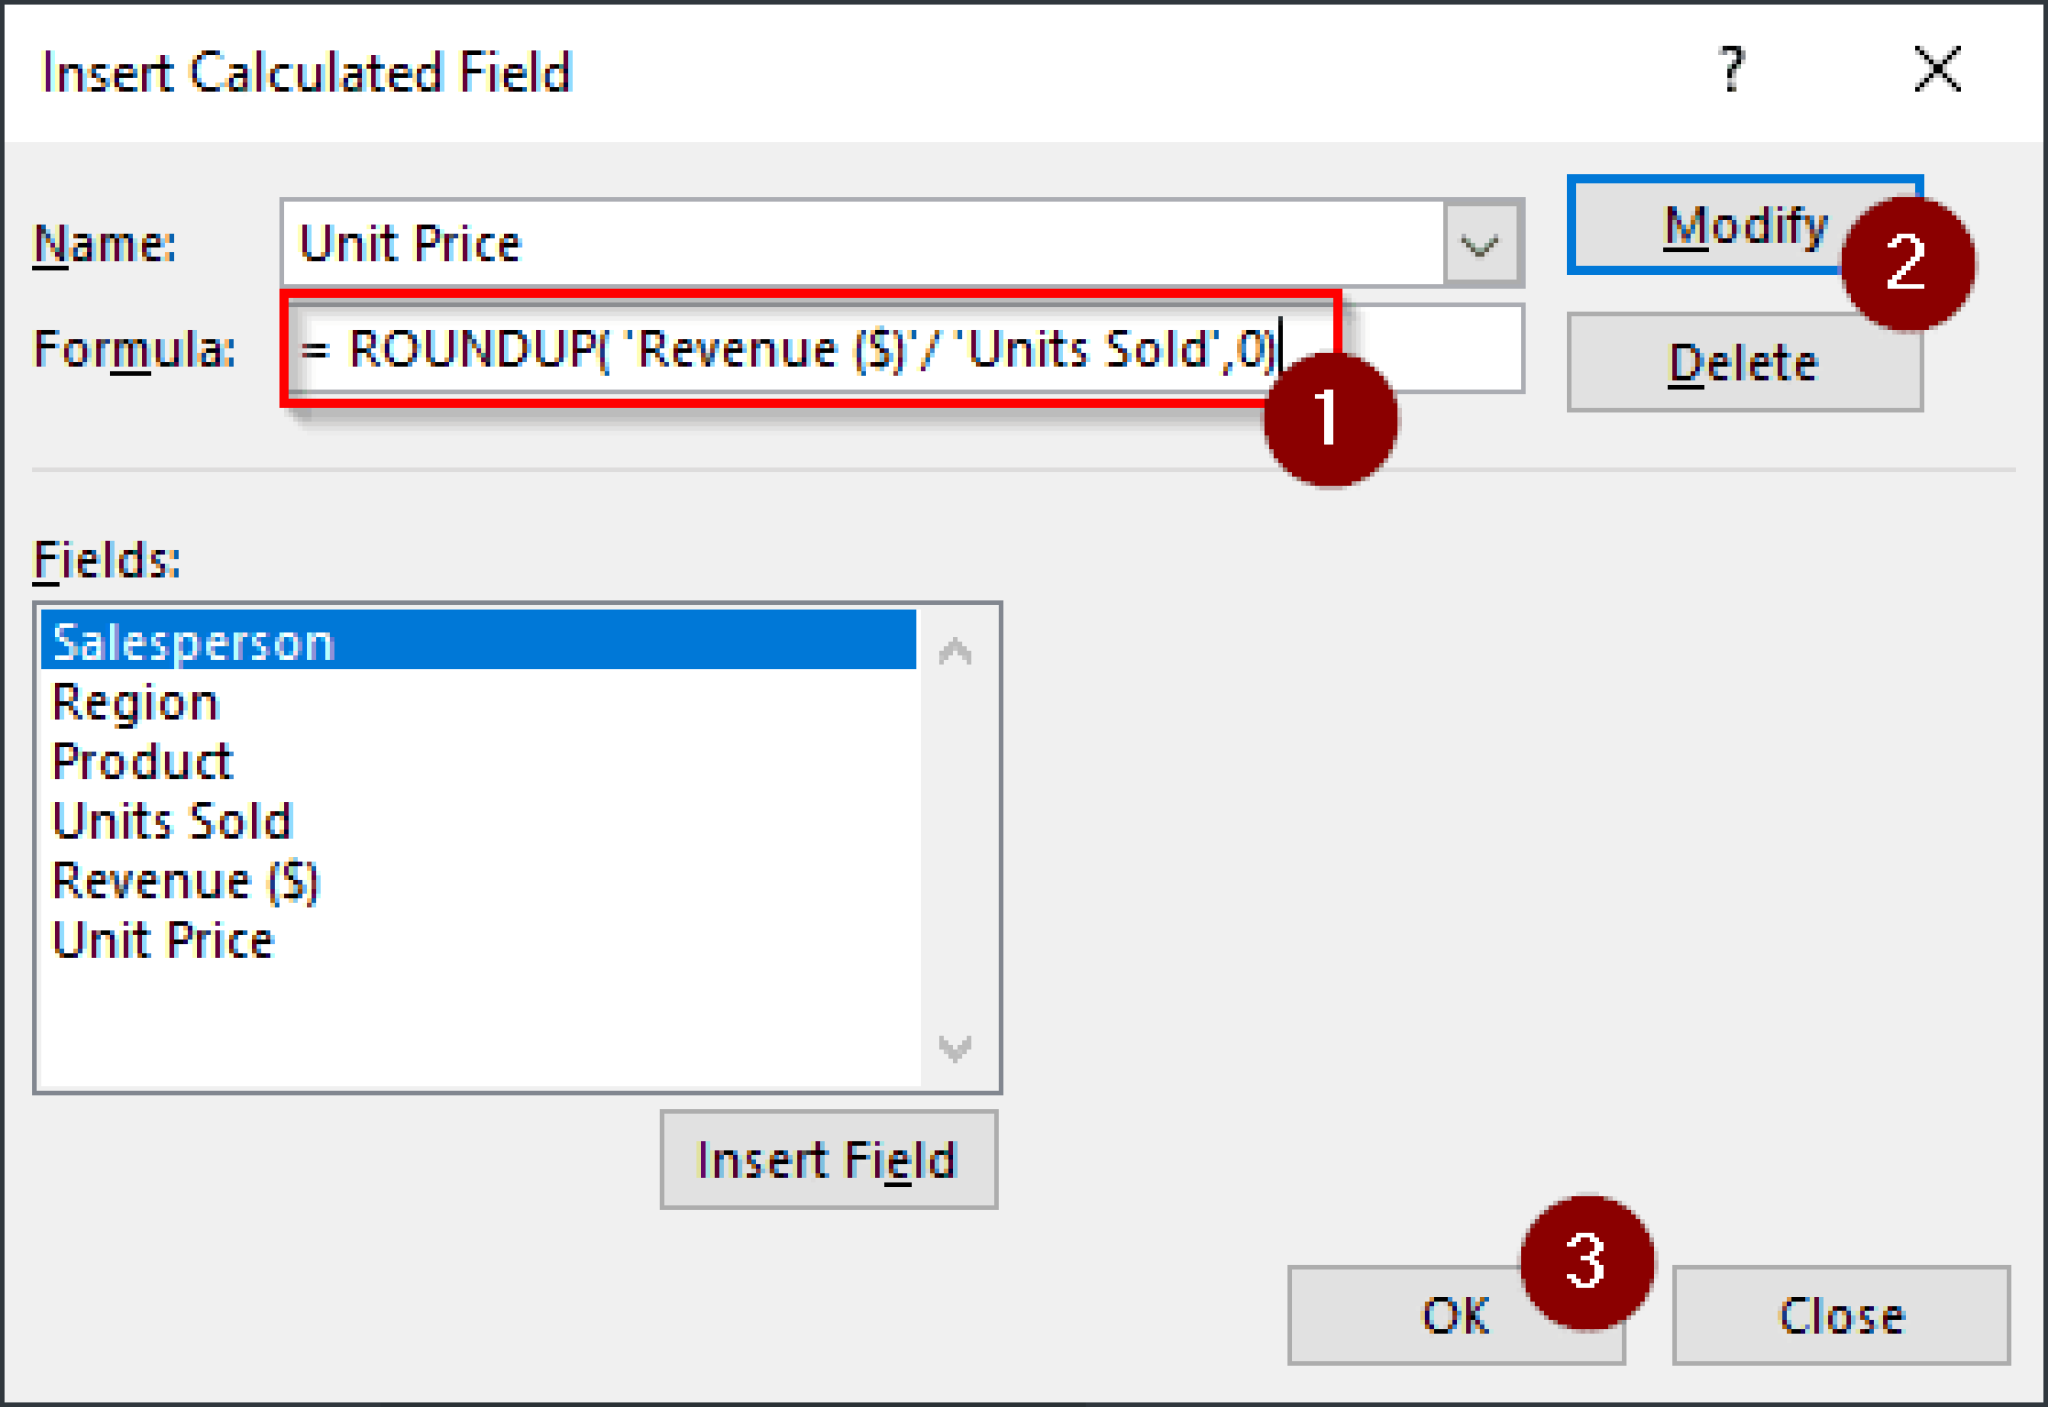Confirm with the OK button

coord(1456,1316)
